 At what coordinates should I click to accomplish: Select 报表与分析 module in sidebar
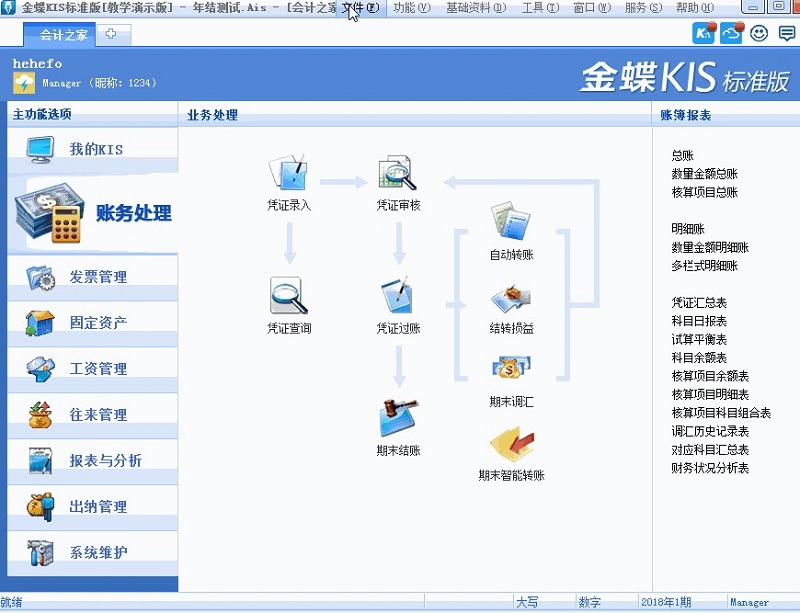(x=93, y=460)
